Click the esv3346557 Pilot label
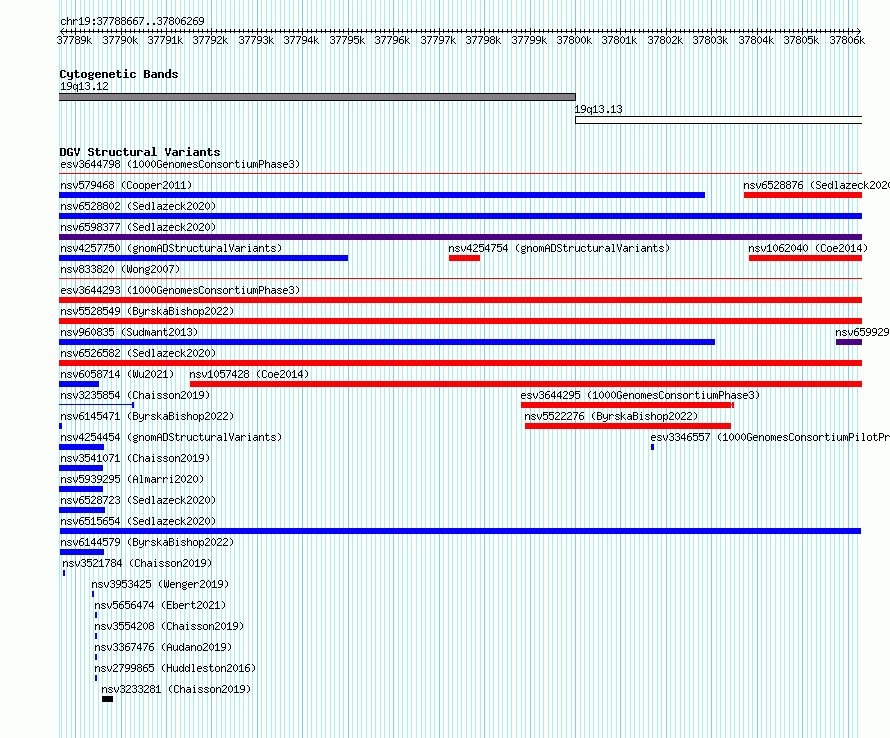 pos(770,437)
